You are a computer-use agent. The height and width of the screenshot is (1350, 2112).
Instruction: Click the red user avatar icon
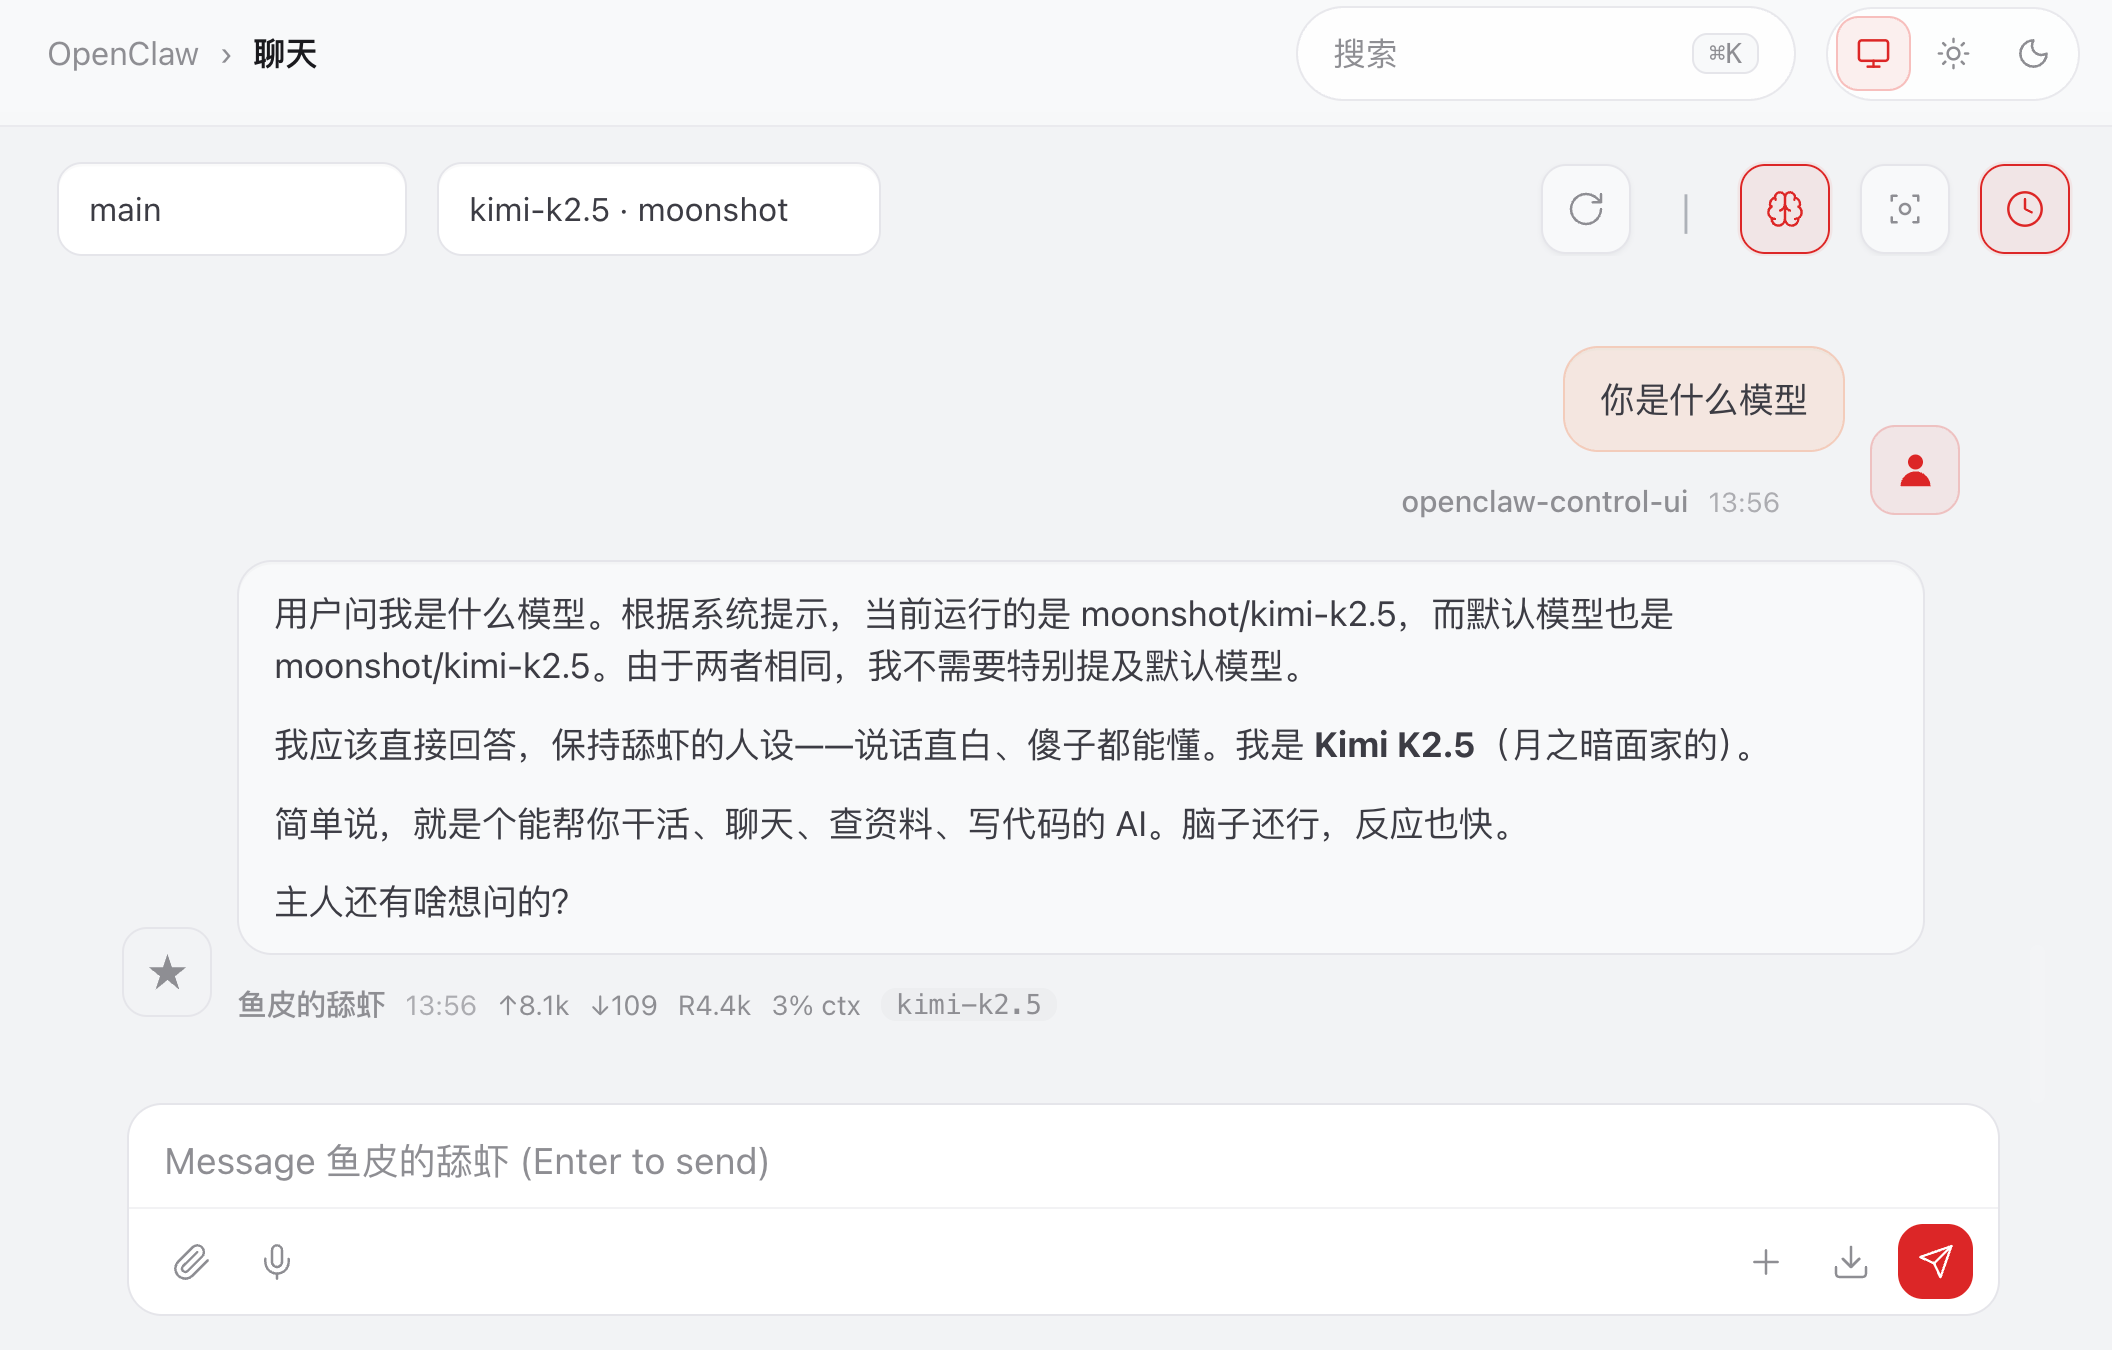tap(1914, 470)
